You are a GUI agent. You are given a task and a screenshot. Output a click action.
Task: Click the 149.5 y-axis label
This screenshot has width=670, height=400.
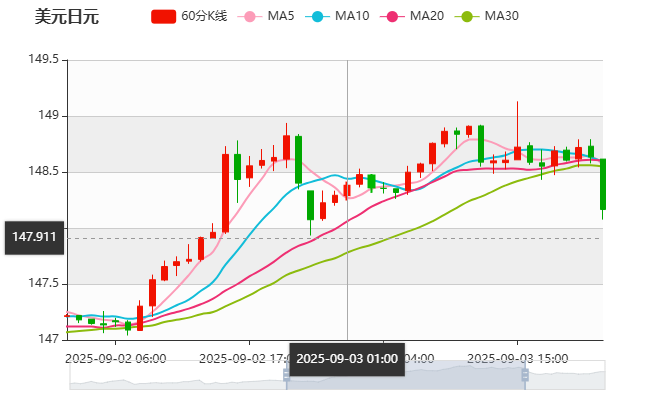pyautogui.click(x=43, y=59)
